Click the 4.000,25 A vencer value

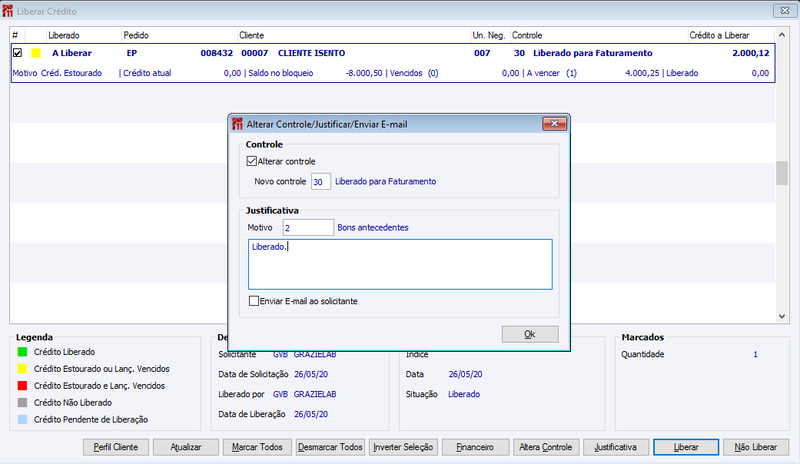point(642,73)
